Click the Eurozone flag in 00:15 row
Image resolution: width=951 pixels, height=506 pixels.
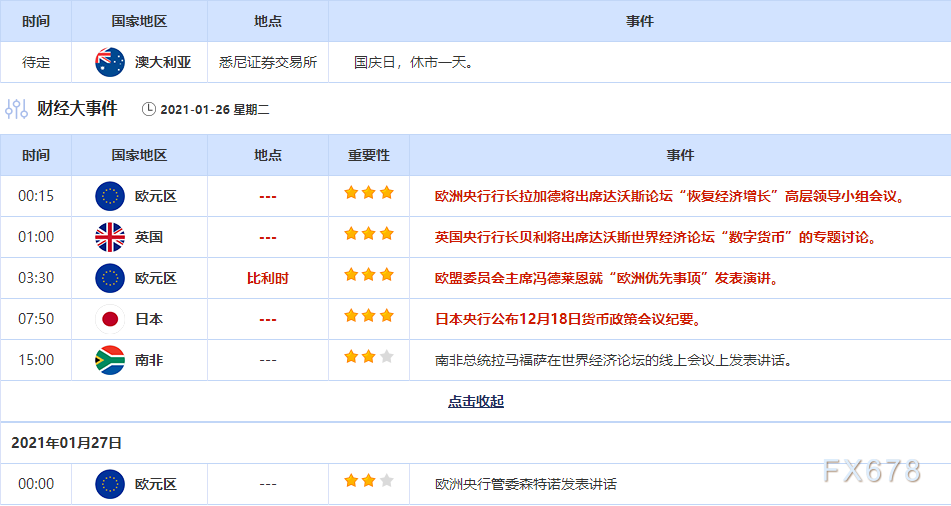click(109, 196)
